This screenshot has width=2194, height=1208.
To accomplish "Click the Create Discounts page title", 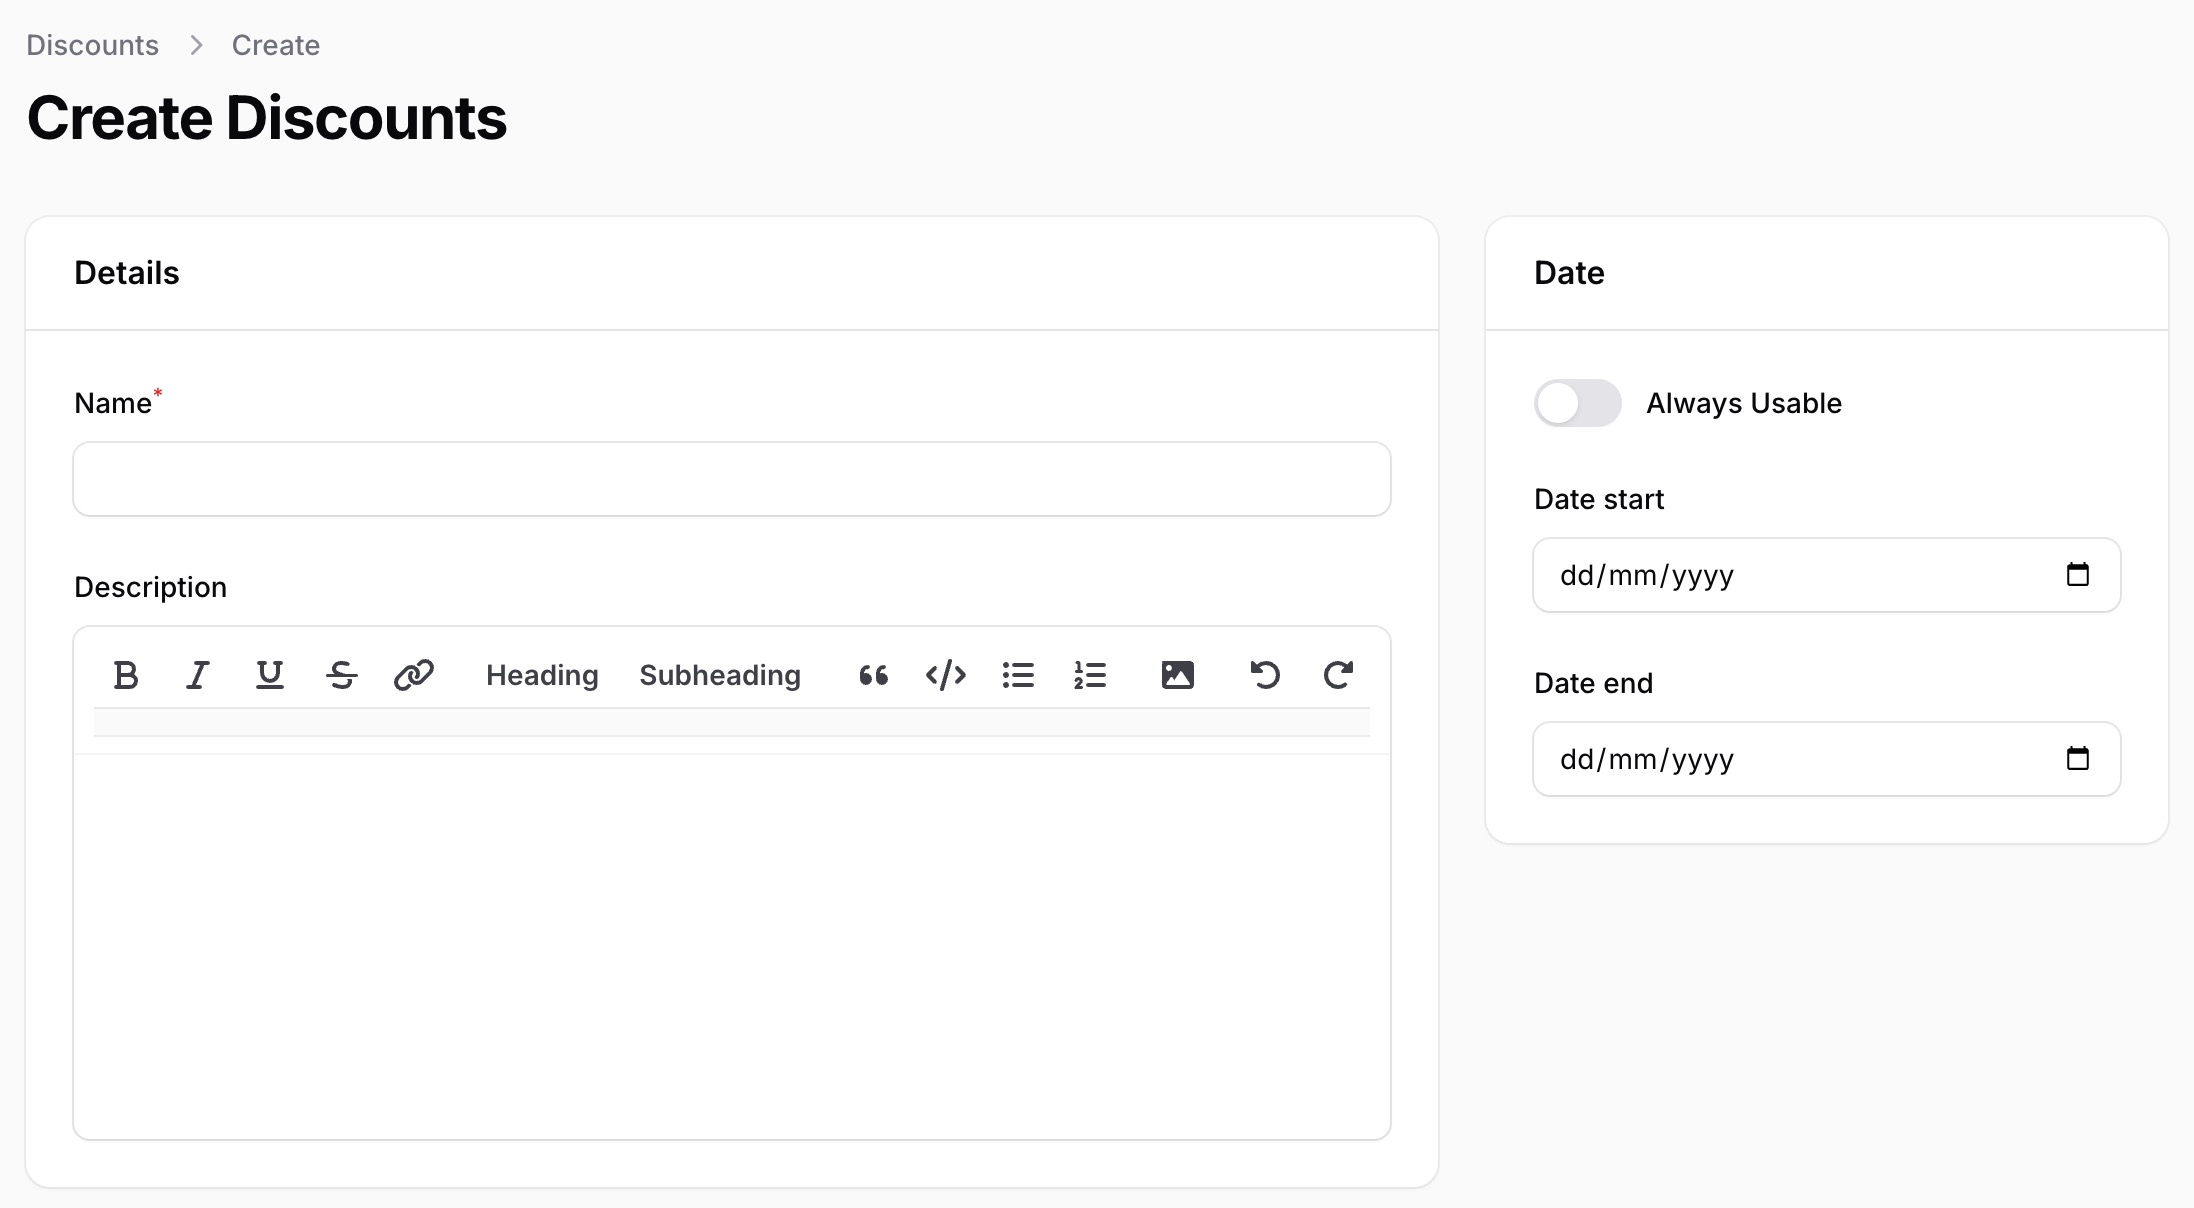I will [x=267, y=118].
